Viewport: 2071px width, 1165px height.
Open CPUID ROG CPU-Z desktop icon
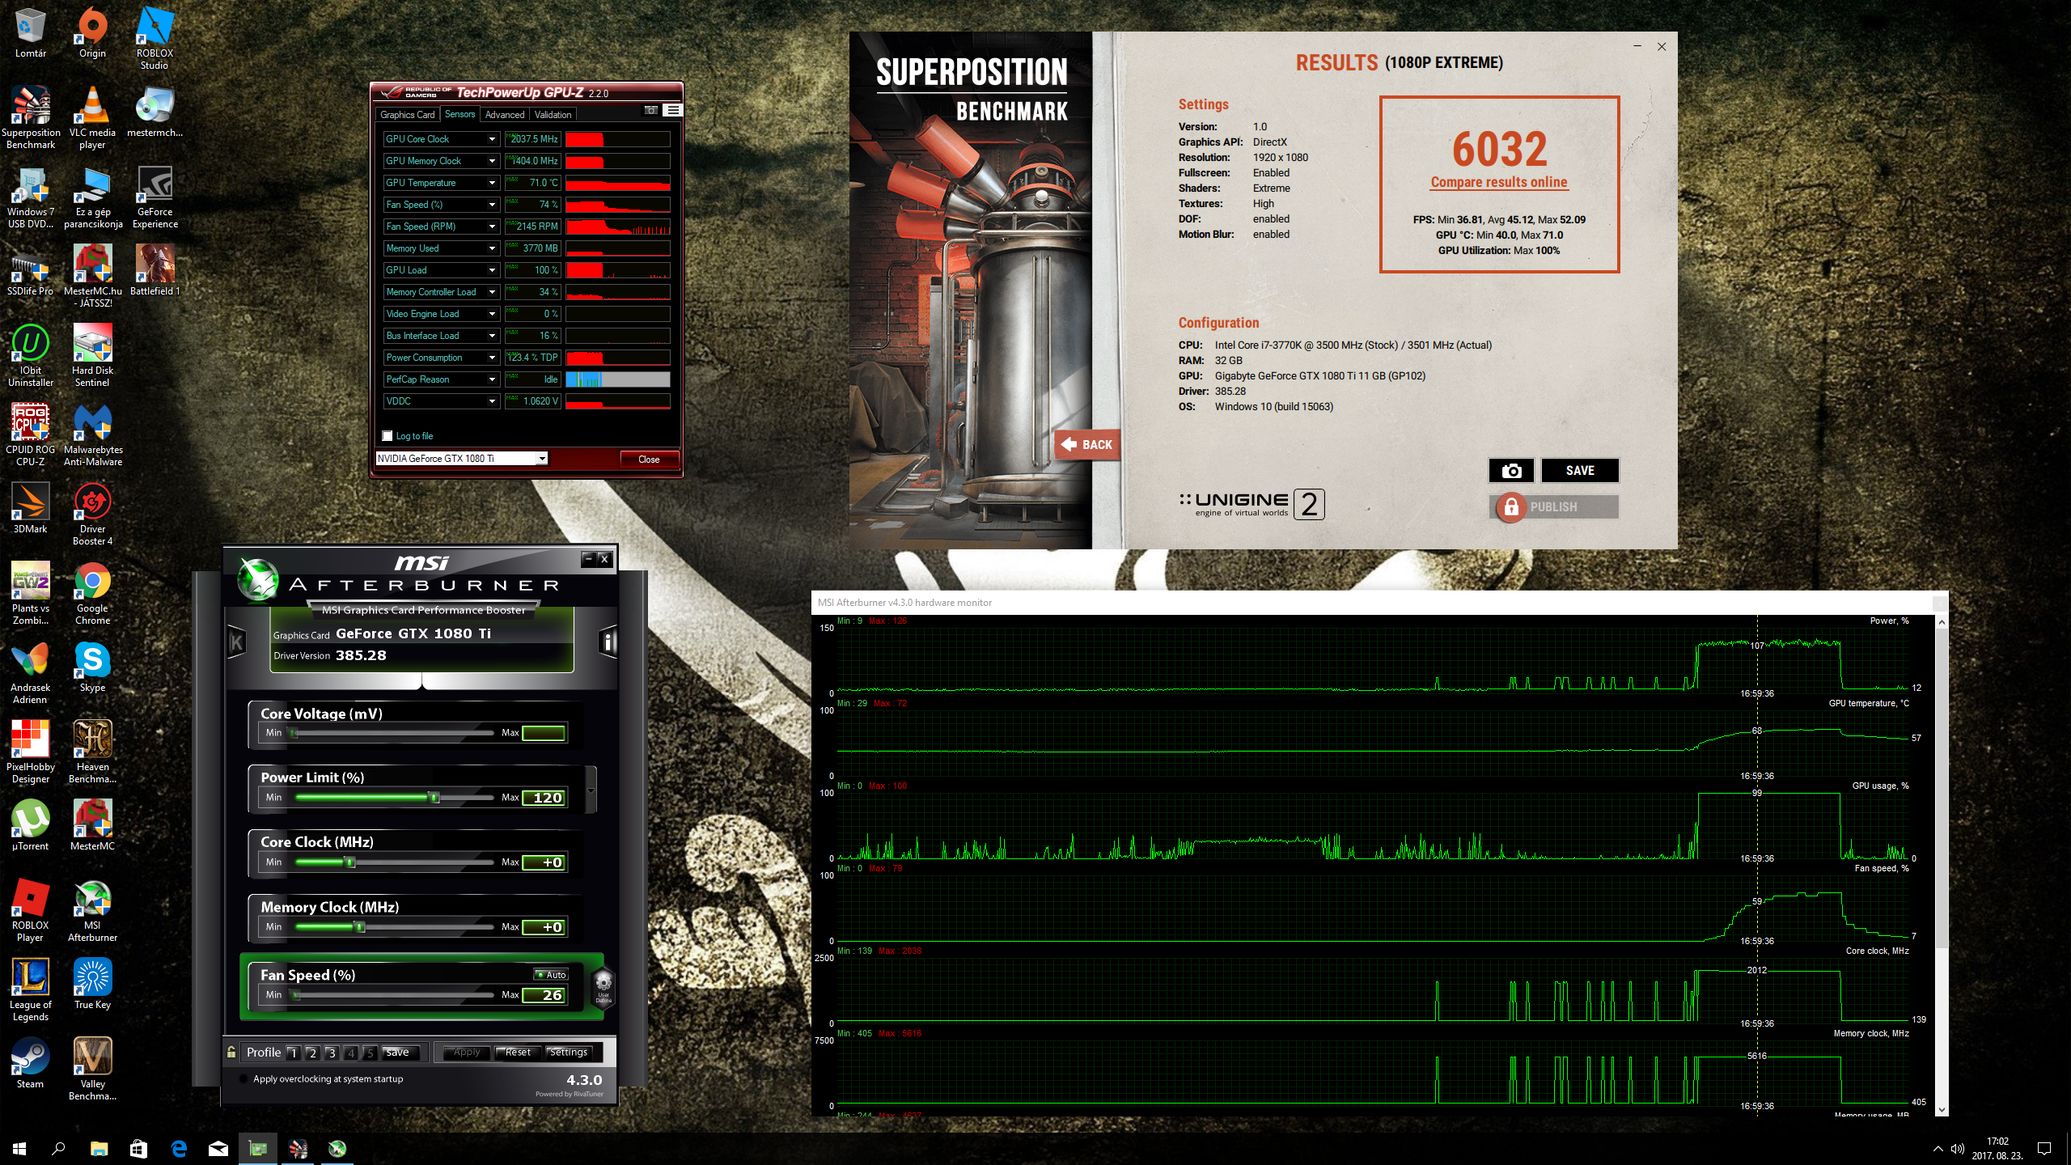[x=30, y=435]
